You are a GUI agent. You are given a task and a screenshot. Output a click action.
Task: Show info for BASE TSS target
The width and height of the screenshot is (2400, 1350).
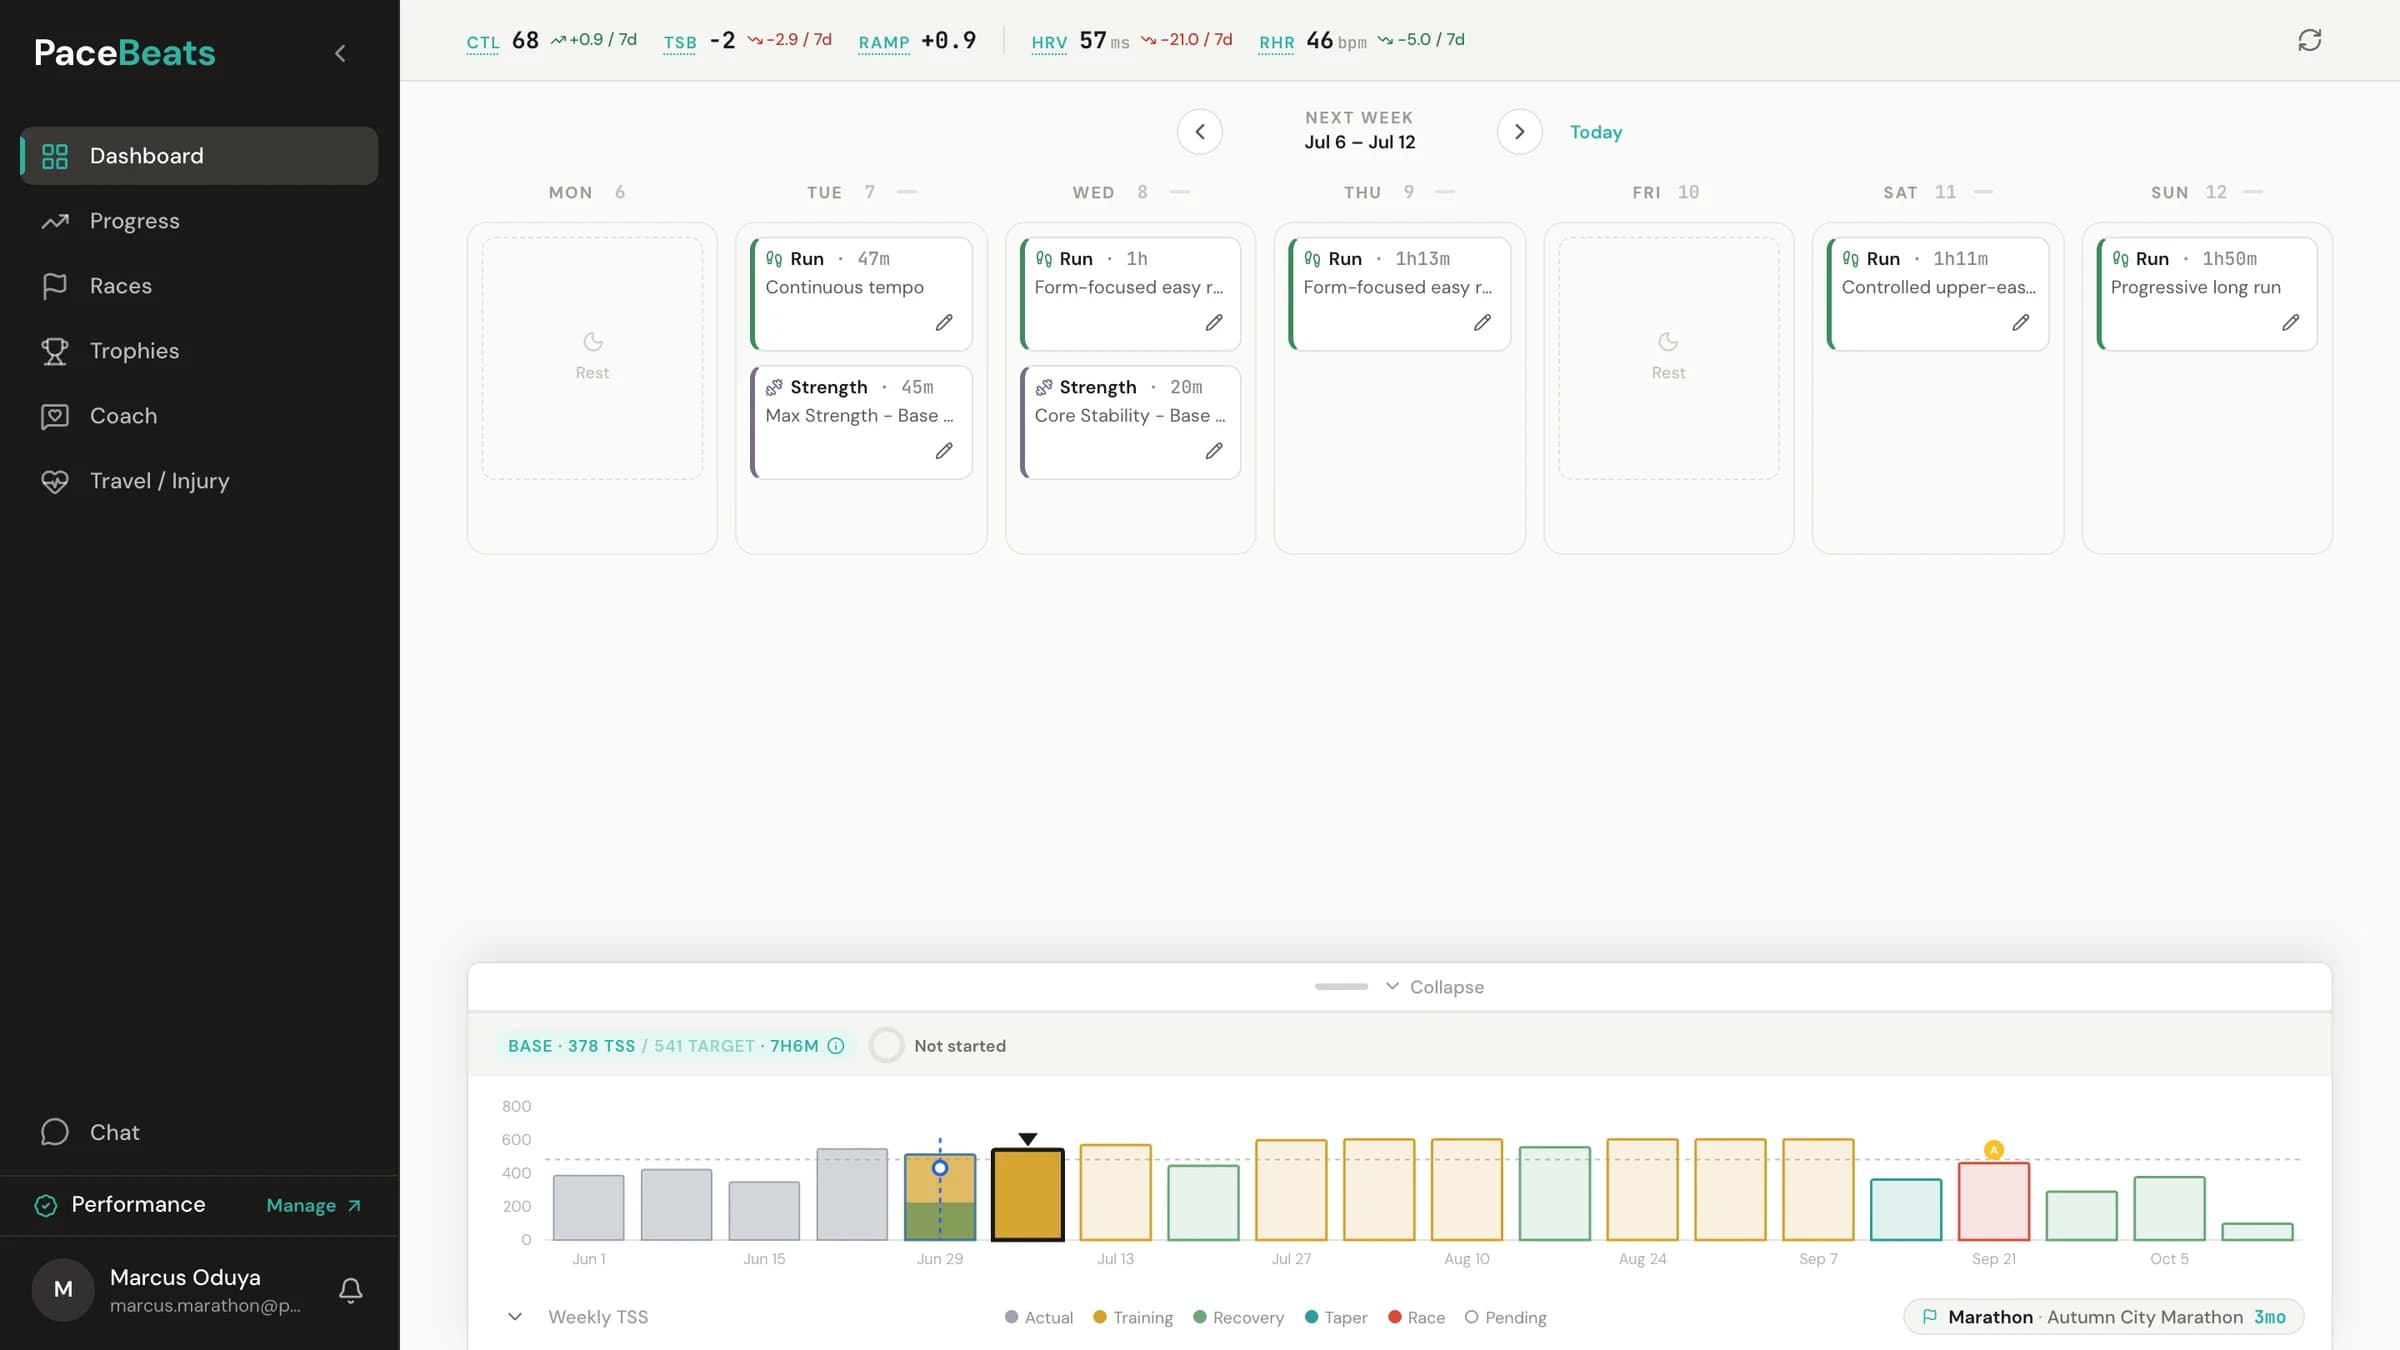[x=836, y=1046]
